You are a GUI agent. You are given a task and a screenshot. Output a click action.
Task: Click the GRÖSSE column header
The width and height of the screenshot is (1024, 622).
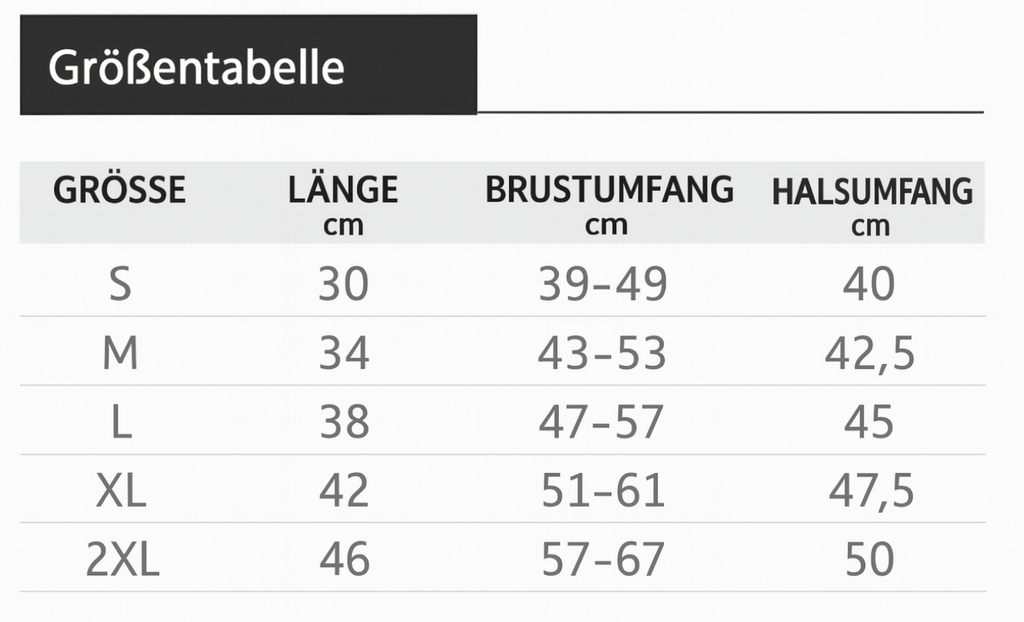[120, 189]
